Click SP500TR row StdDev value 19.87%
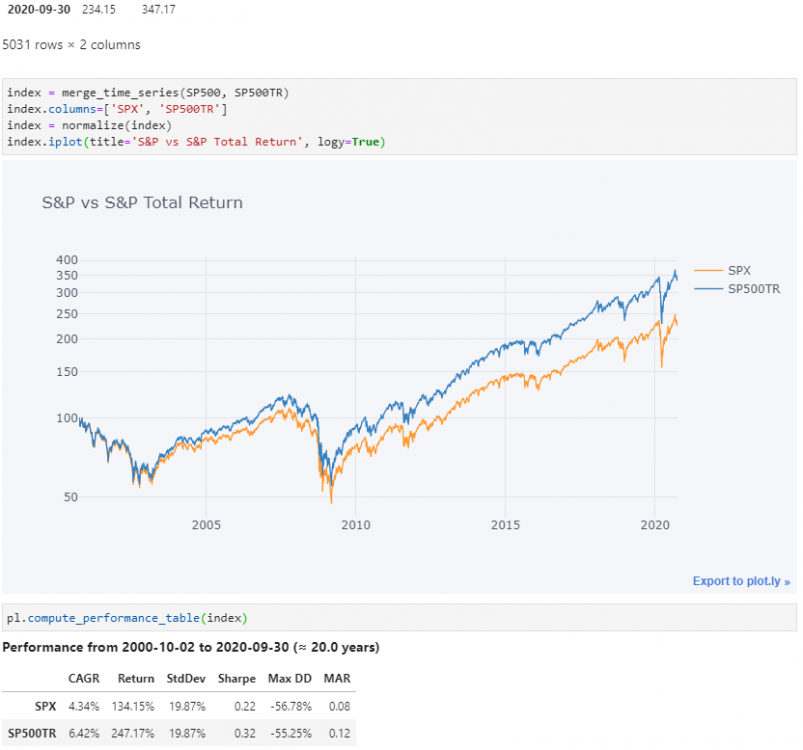 click(x=187, y=733)
